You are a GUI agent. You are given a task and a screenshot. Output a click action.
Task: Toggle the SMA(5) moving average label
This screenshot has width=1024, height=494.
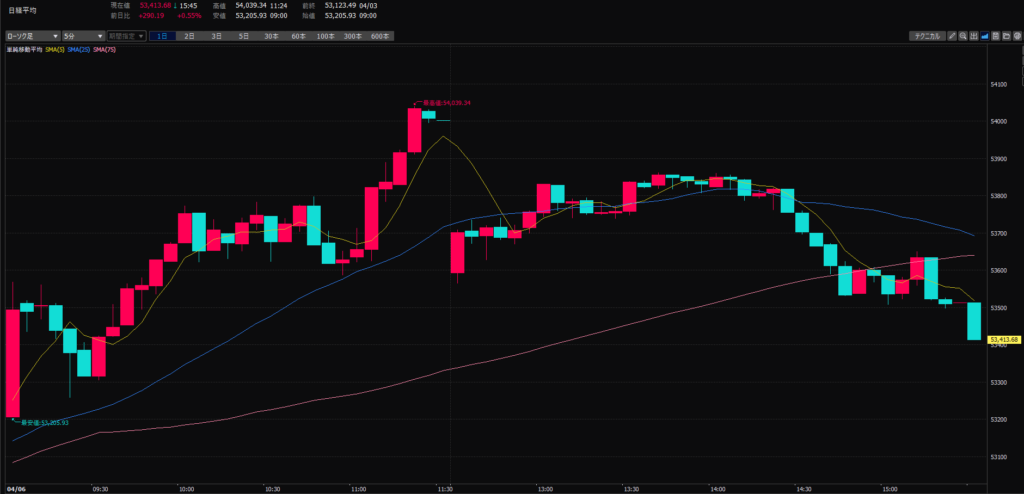click(55, 49)
